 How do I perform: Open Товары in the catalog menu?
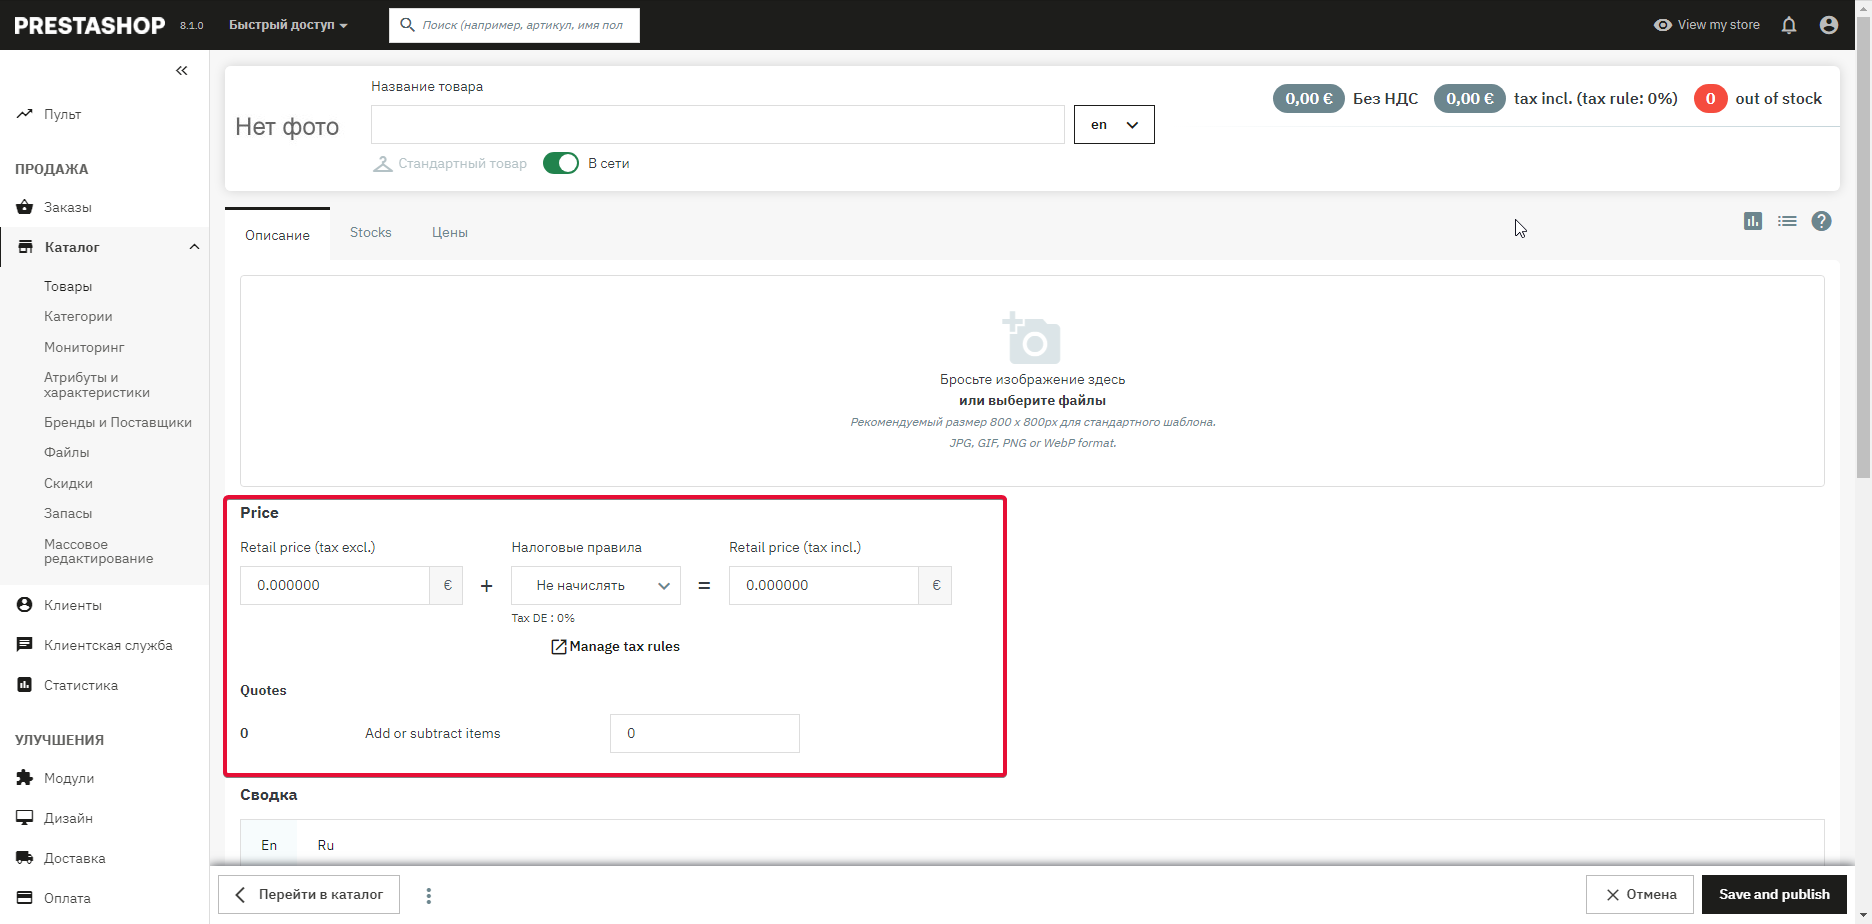(x=68, y=286)
